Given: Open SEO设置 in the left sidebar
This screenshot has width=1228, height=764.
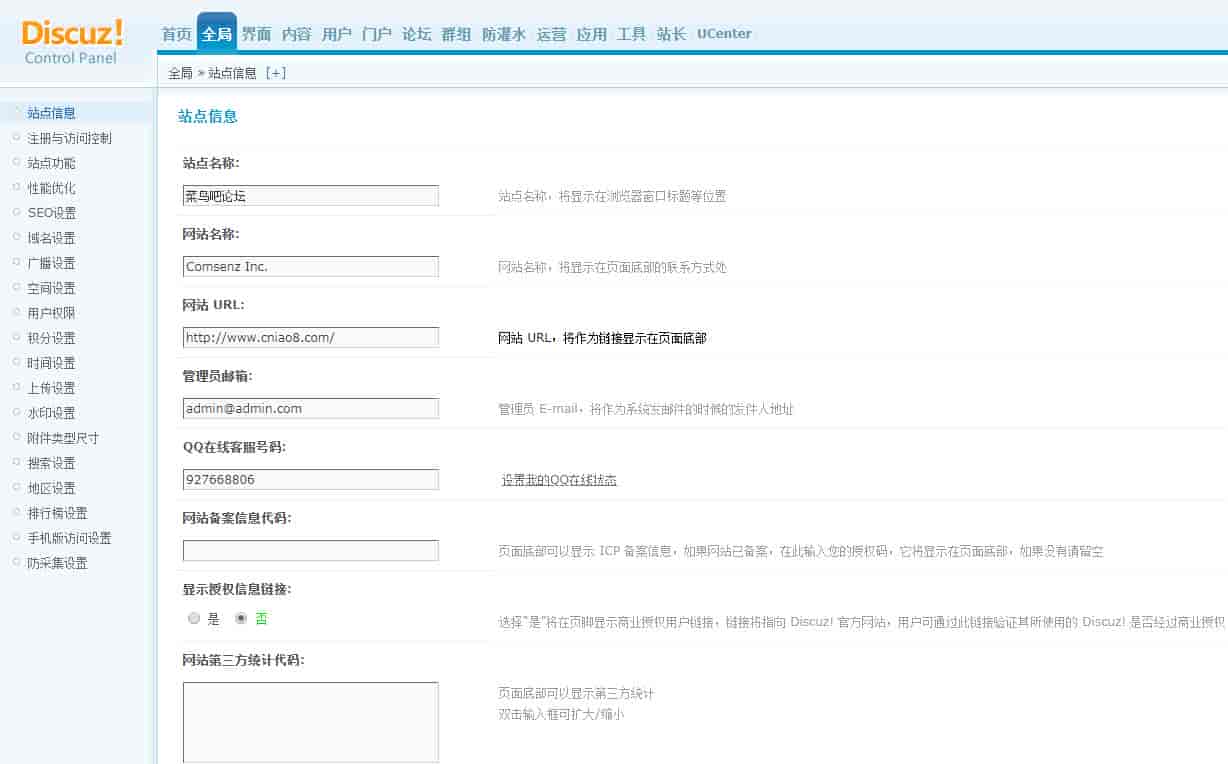Looking at the screenshot, I should coord(51,213).
